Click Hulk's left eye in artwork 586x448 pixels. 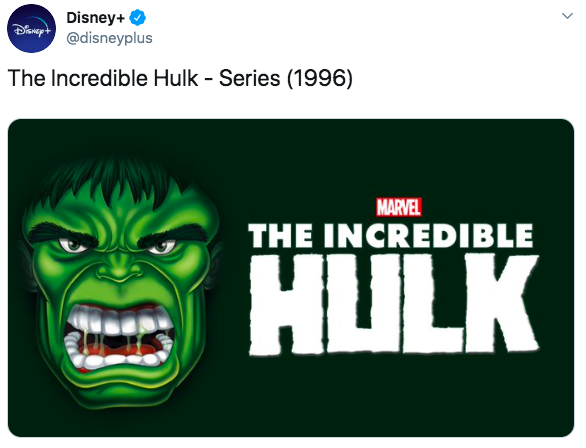[x=73, y=245]
